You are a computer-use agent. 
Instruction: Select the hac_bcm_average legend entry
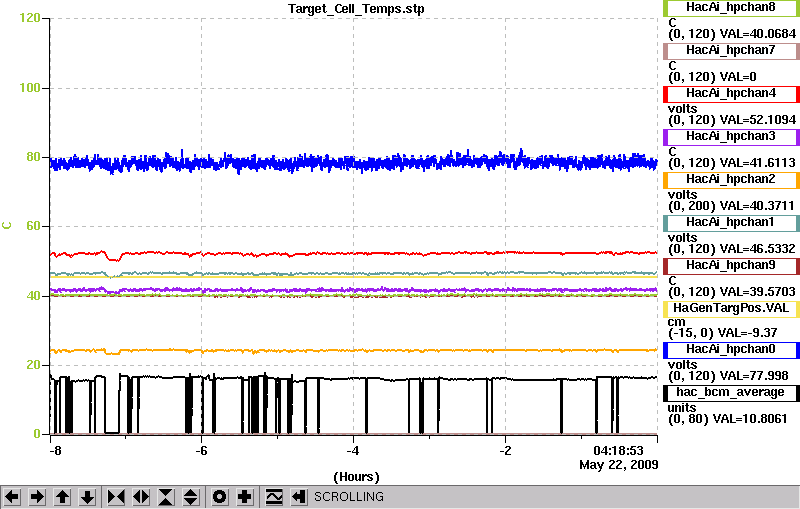click(731, 393)
